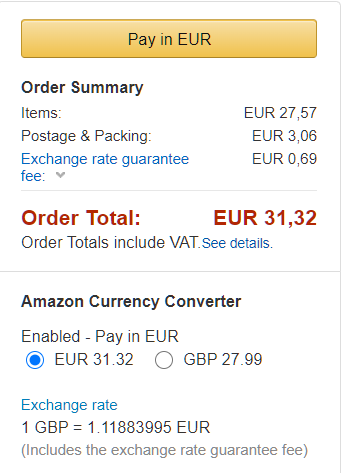
Task: Click the Pay in EUR button
Action: (x=169, y=39)
